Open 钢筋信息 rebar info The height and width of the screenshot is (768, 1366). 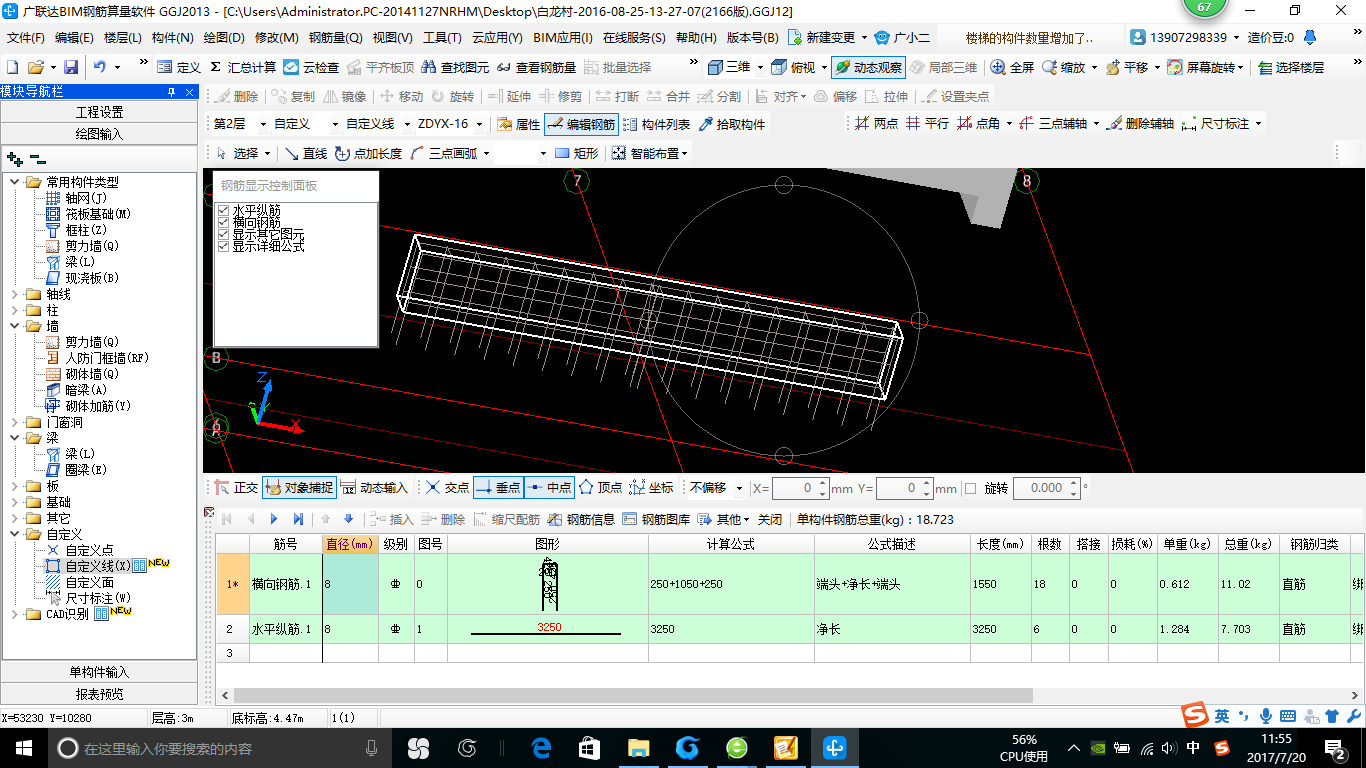tap(581, 519)
